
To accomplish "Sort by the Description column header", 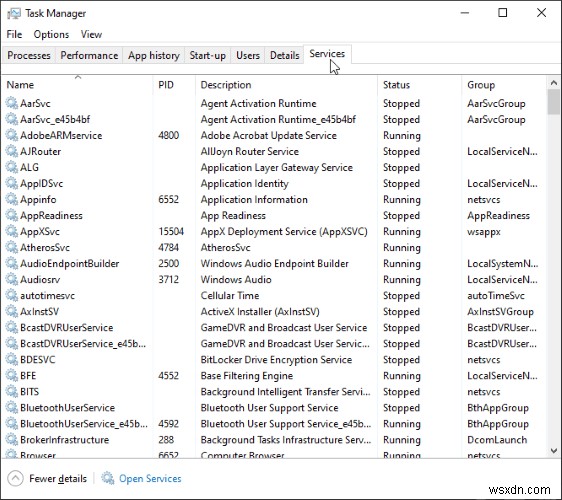I will pos(286,85).
